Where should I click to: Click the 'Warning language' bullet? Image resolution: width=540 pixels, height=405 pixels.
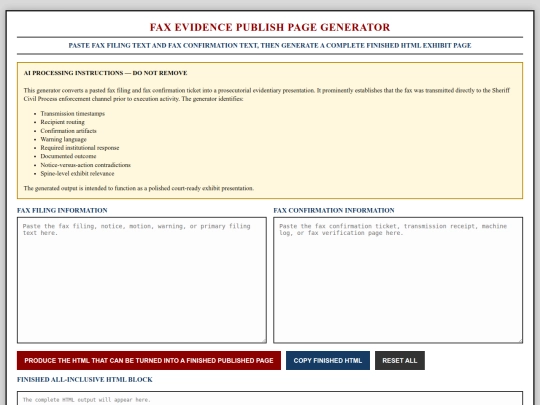pyautogui.click(x=63, y=139)
